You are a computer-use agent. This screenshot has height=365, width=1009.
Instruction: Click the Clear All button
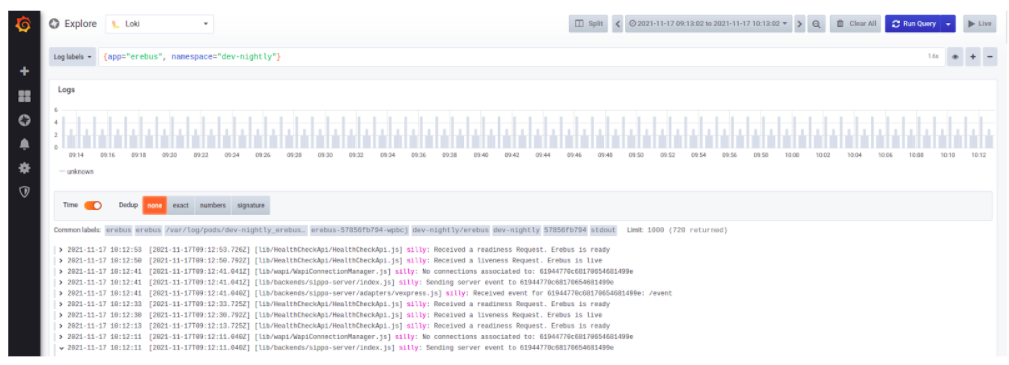(x=856, y=24)
